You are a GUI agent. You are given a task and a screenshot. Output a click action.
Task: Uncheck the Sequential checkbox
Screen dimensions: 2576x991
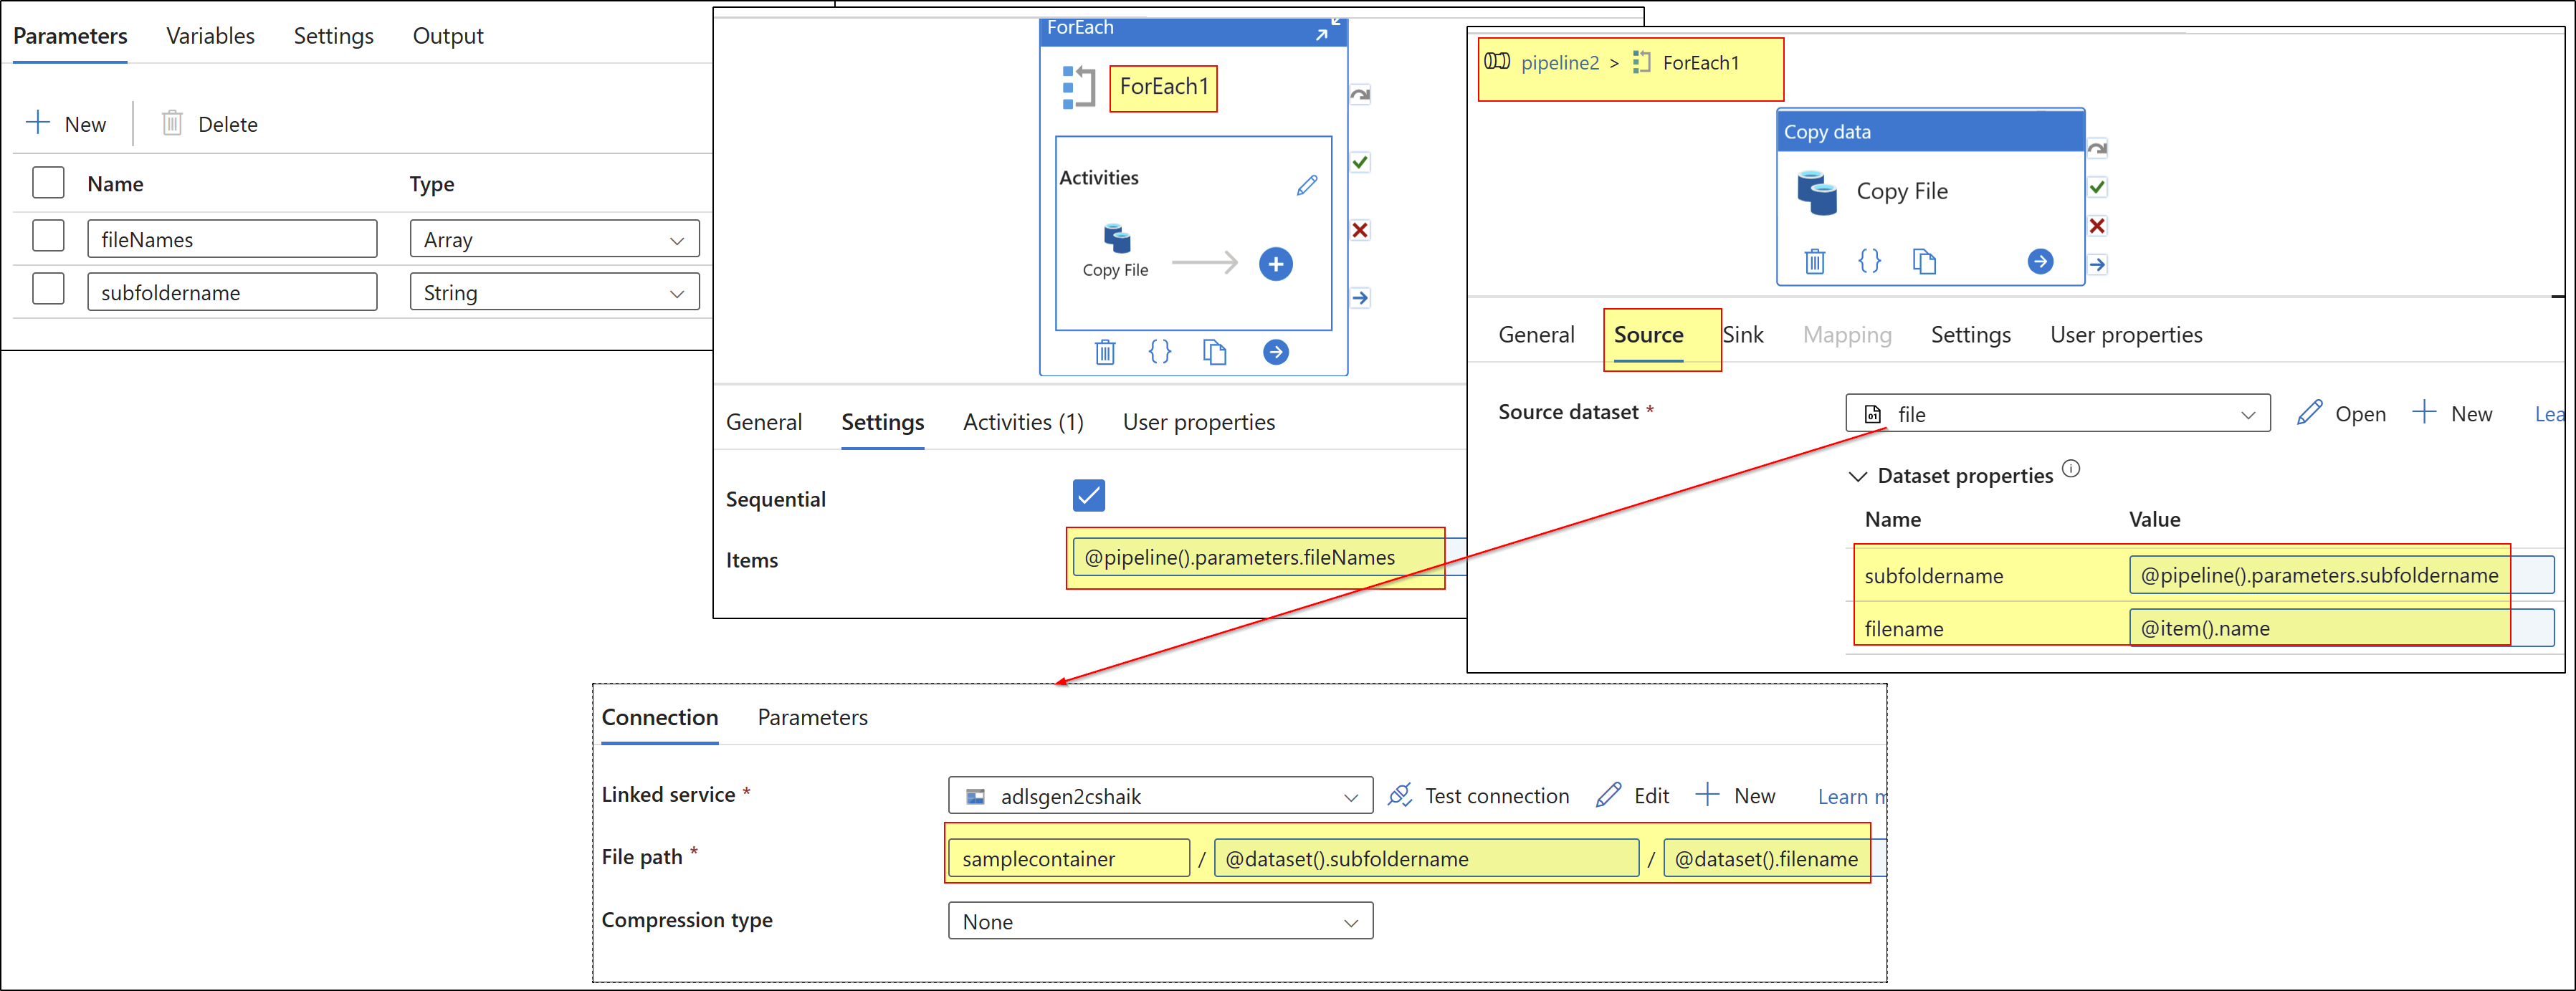click(1088, 496)
